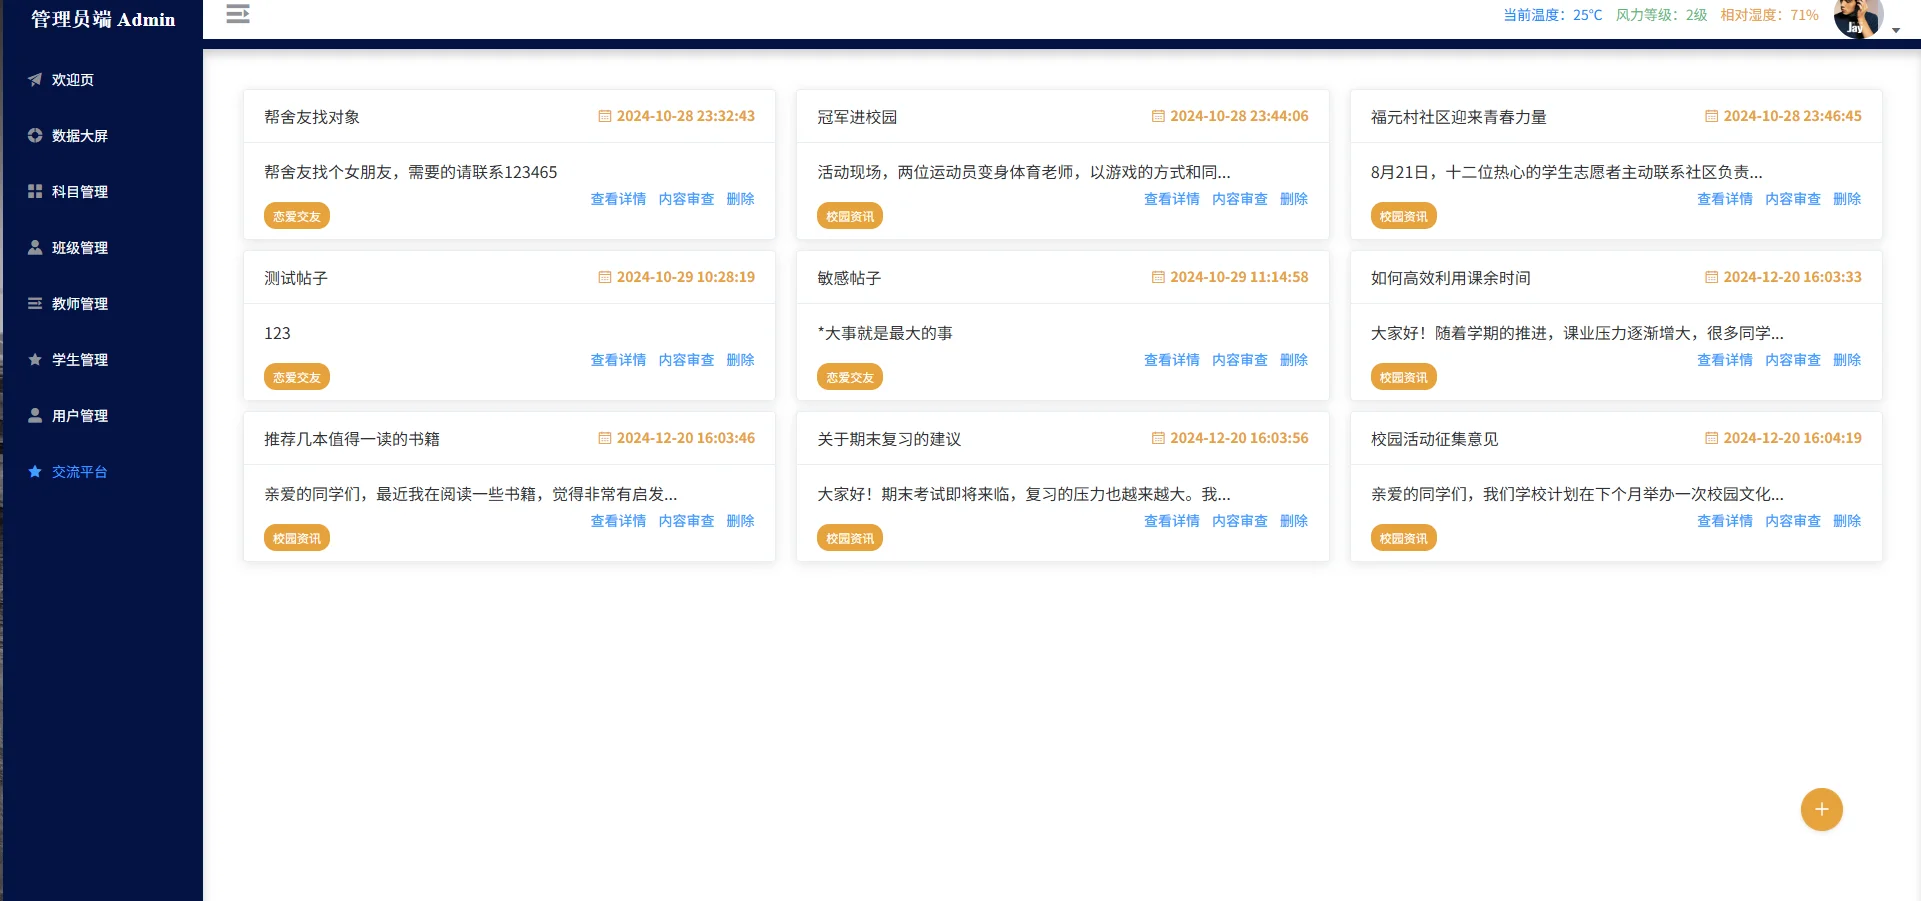Open the avatar dropdown arrow at top right
Screen dimensions: 1921x901
click(x=1895, y=30)
